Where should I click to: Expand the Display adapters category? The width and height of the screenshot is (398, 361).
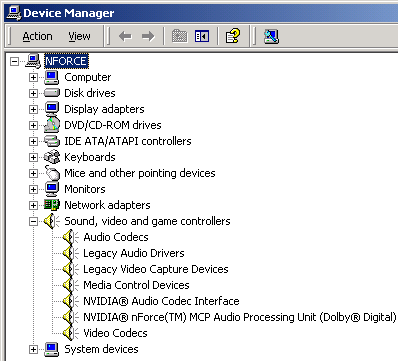point(33,109)
